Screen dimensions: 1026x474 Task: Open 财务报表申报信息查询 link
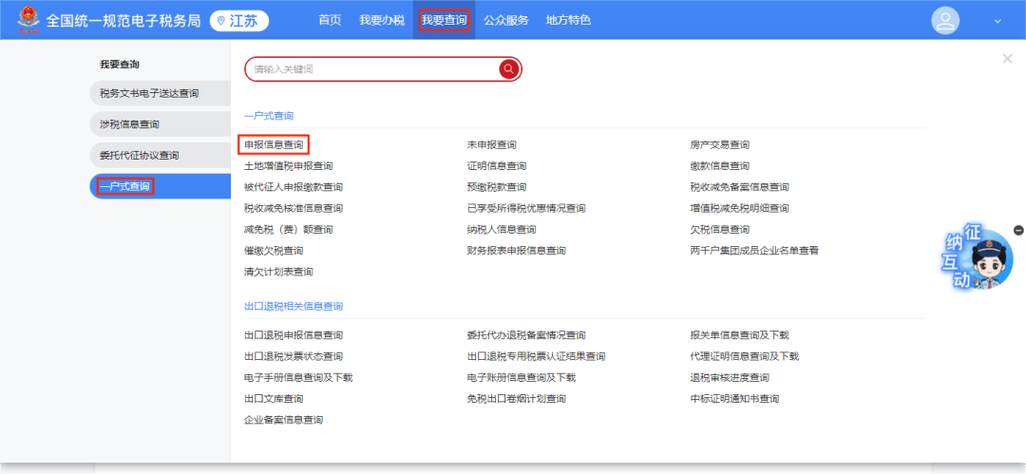pos(516,251)
